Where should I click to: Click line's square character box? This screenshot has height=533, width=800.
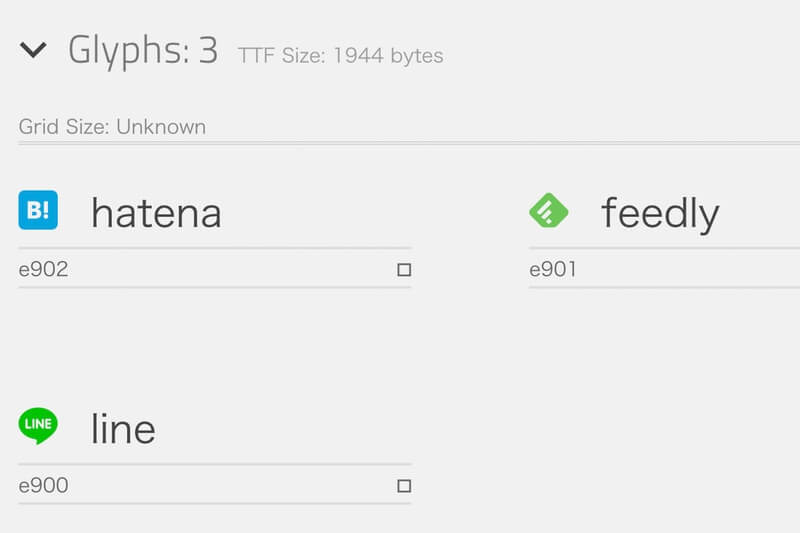404,486
